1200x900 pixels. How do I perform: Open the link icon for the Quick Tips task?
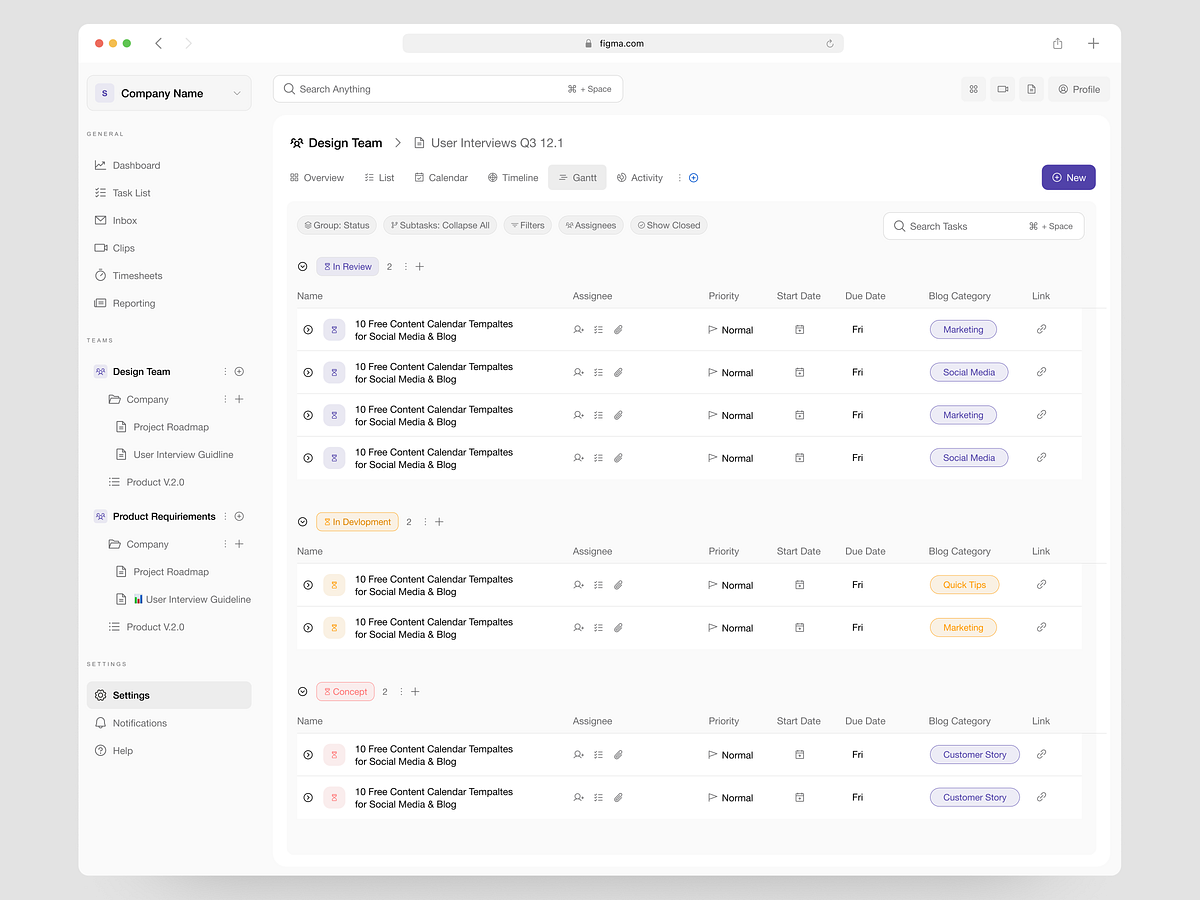pyautogui.click(x=1041, y=584)
